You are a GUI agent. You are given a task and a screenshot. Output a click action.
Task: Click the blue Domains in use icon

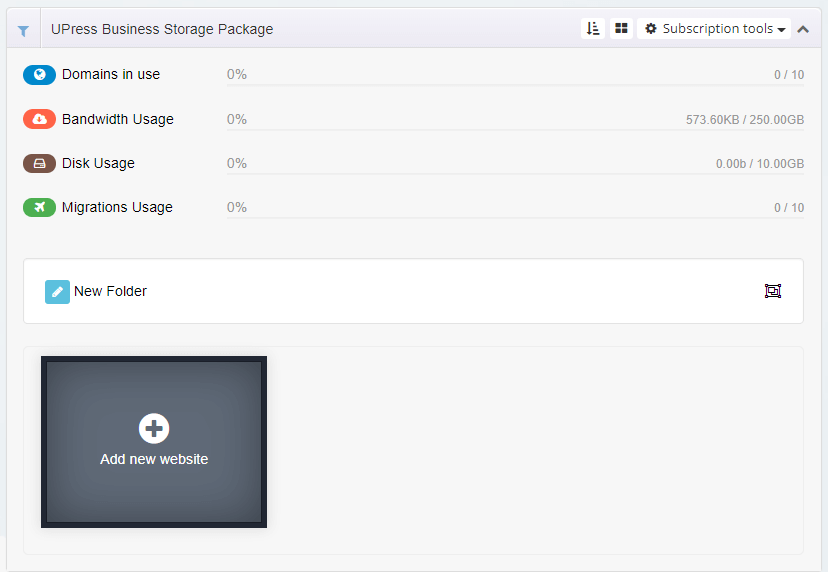tap(39, 74)
